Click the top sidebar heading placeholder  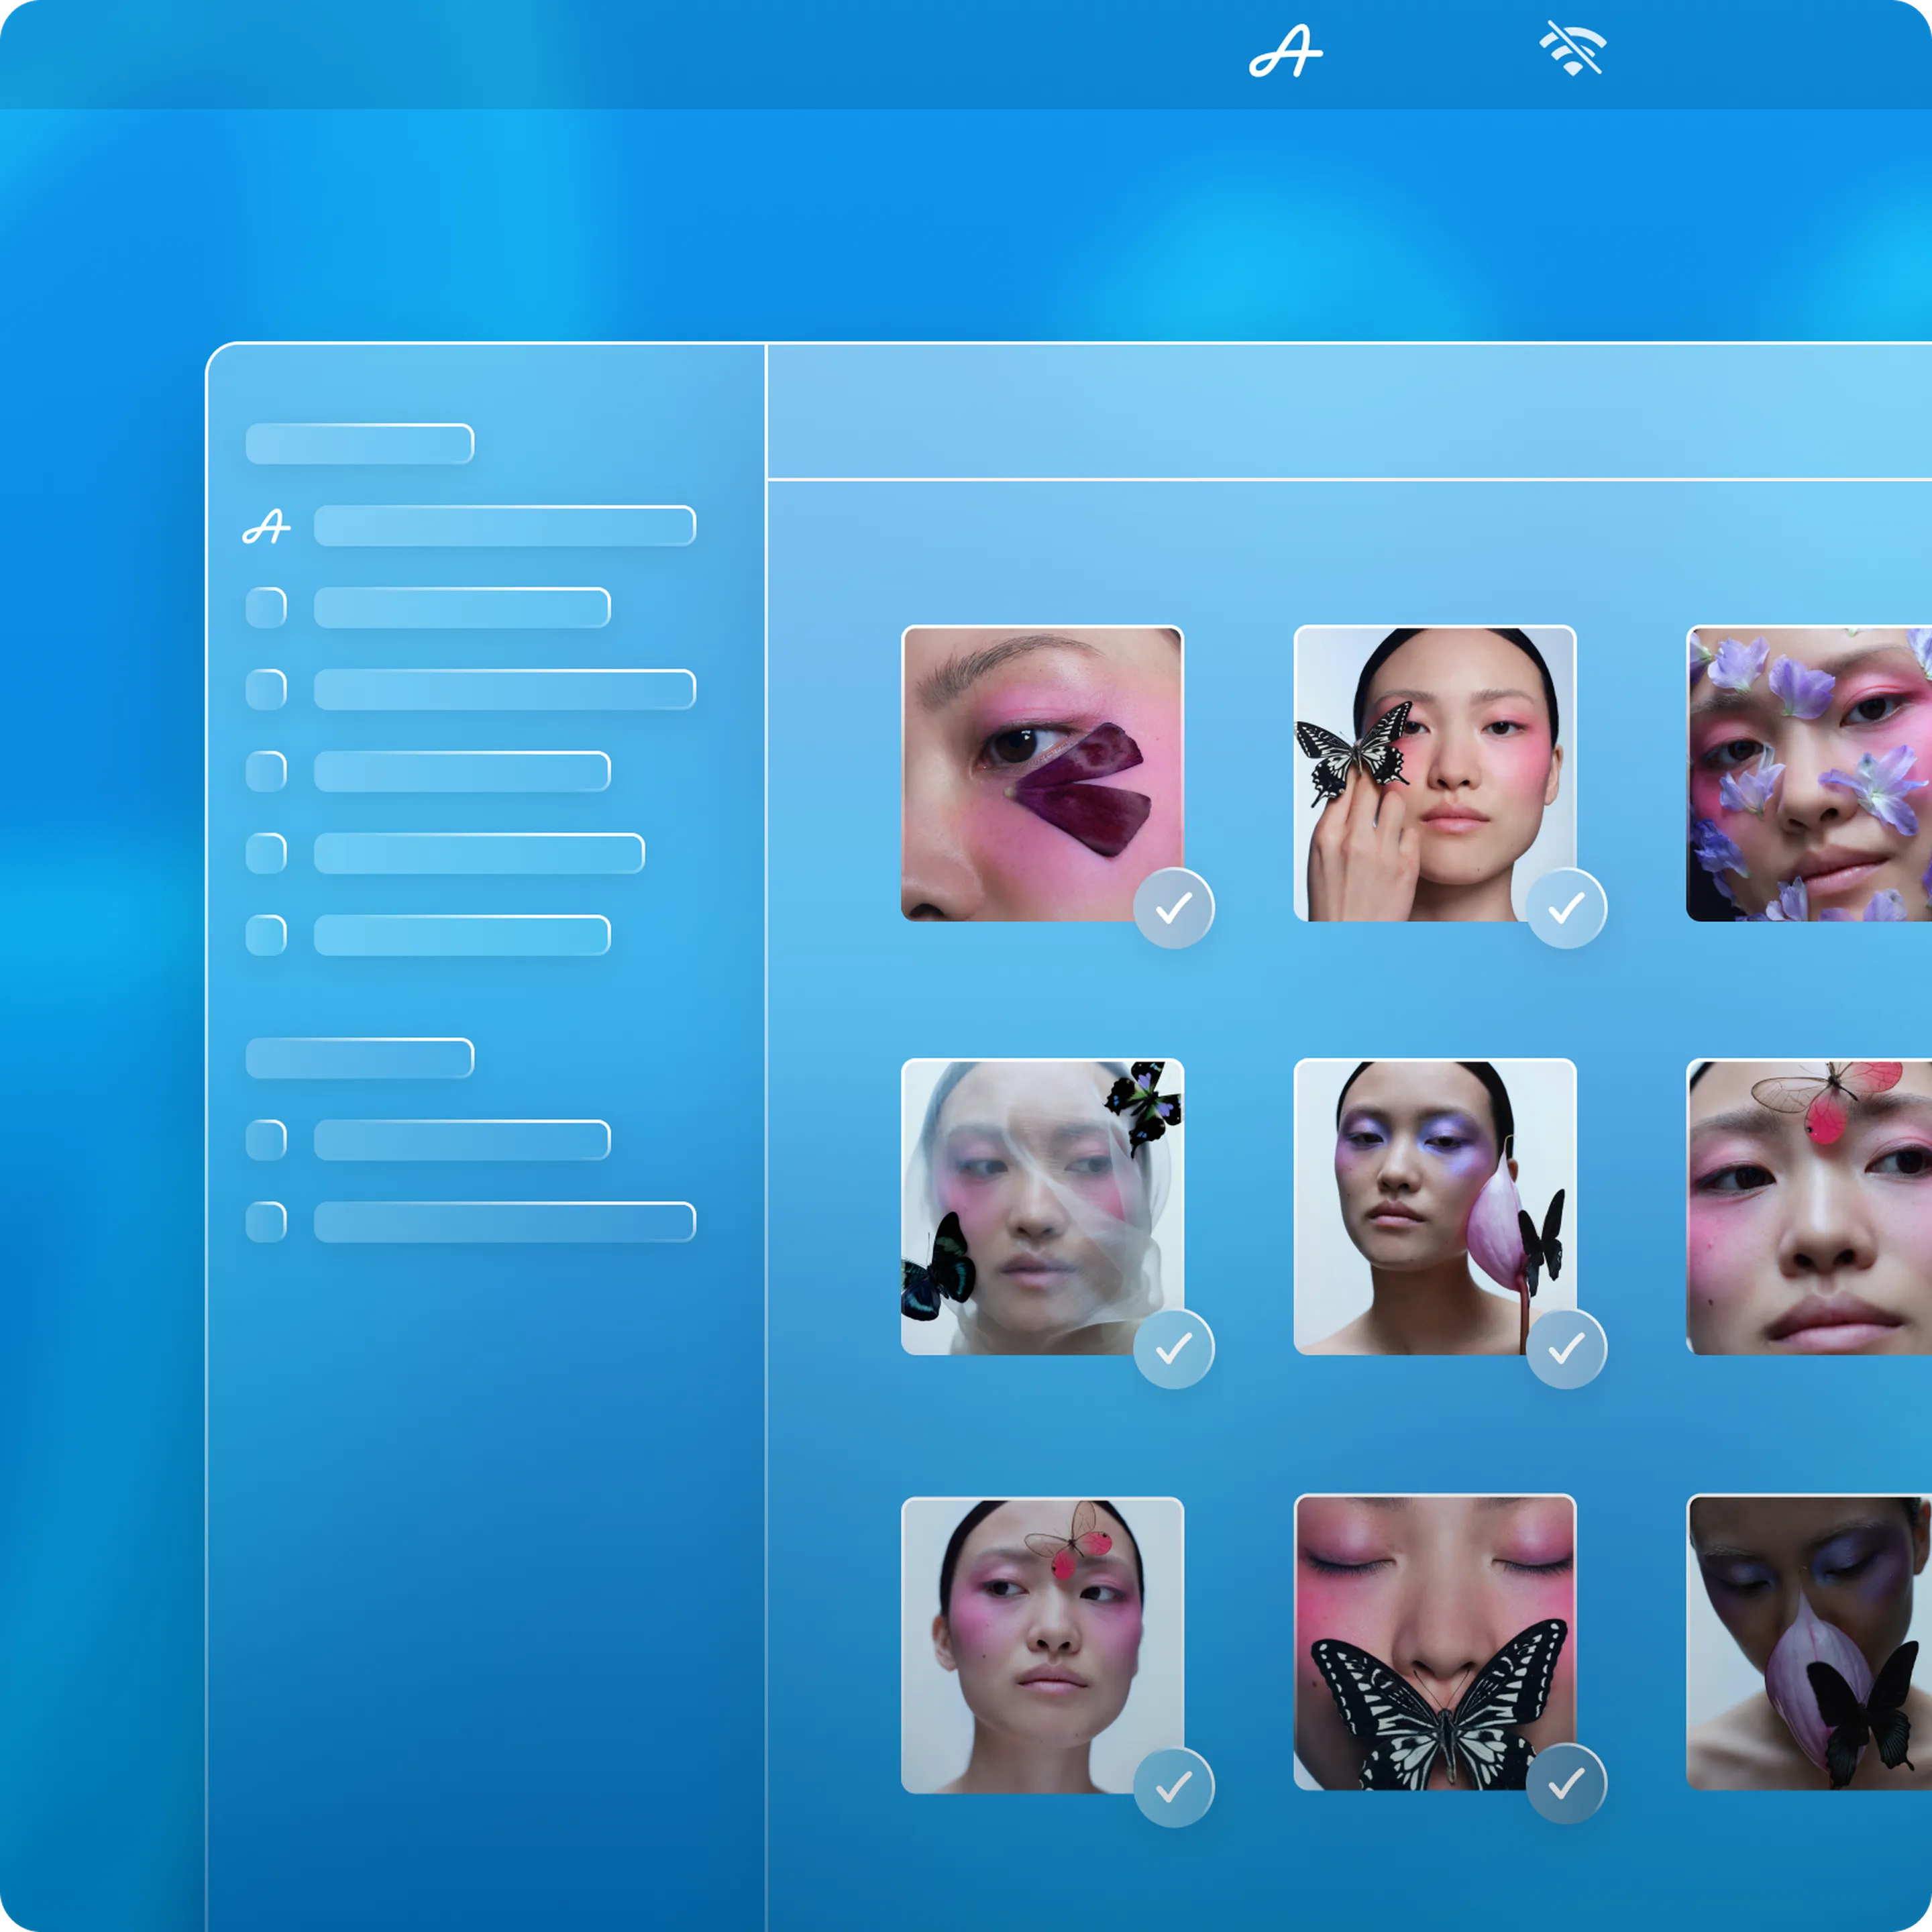tap(359, 444)
